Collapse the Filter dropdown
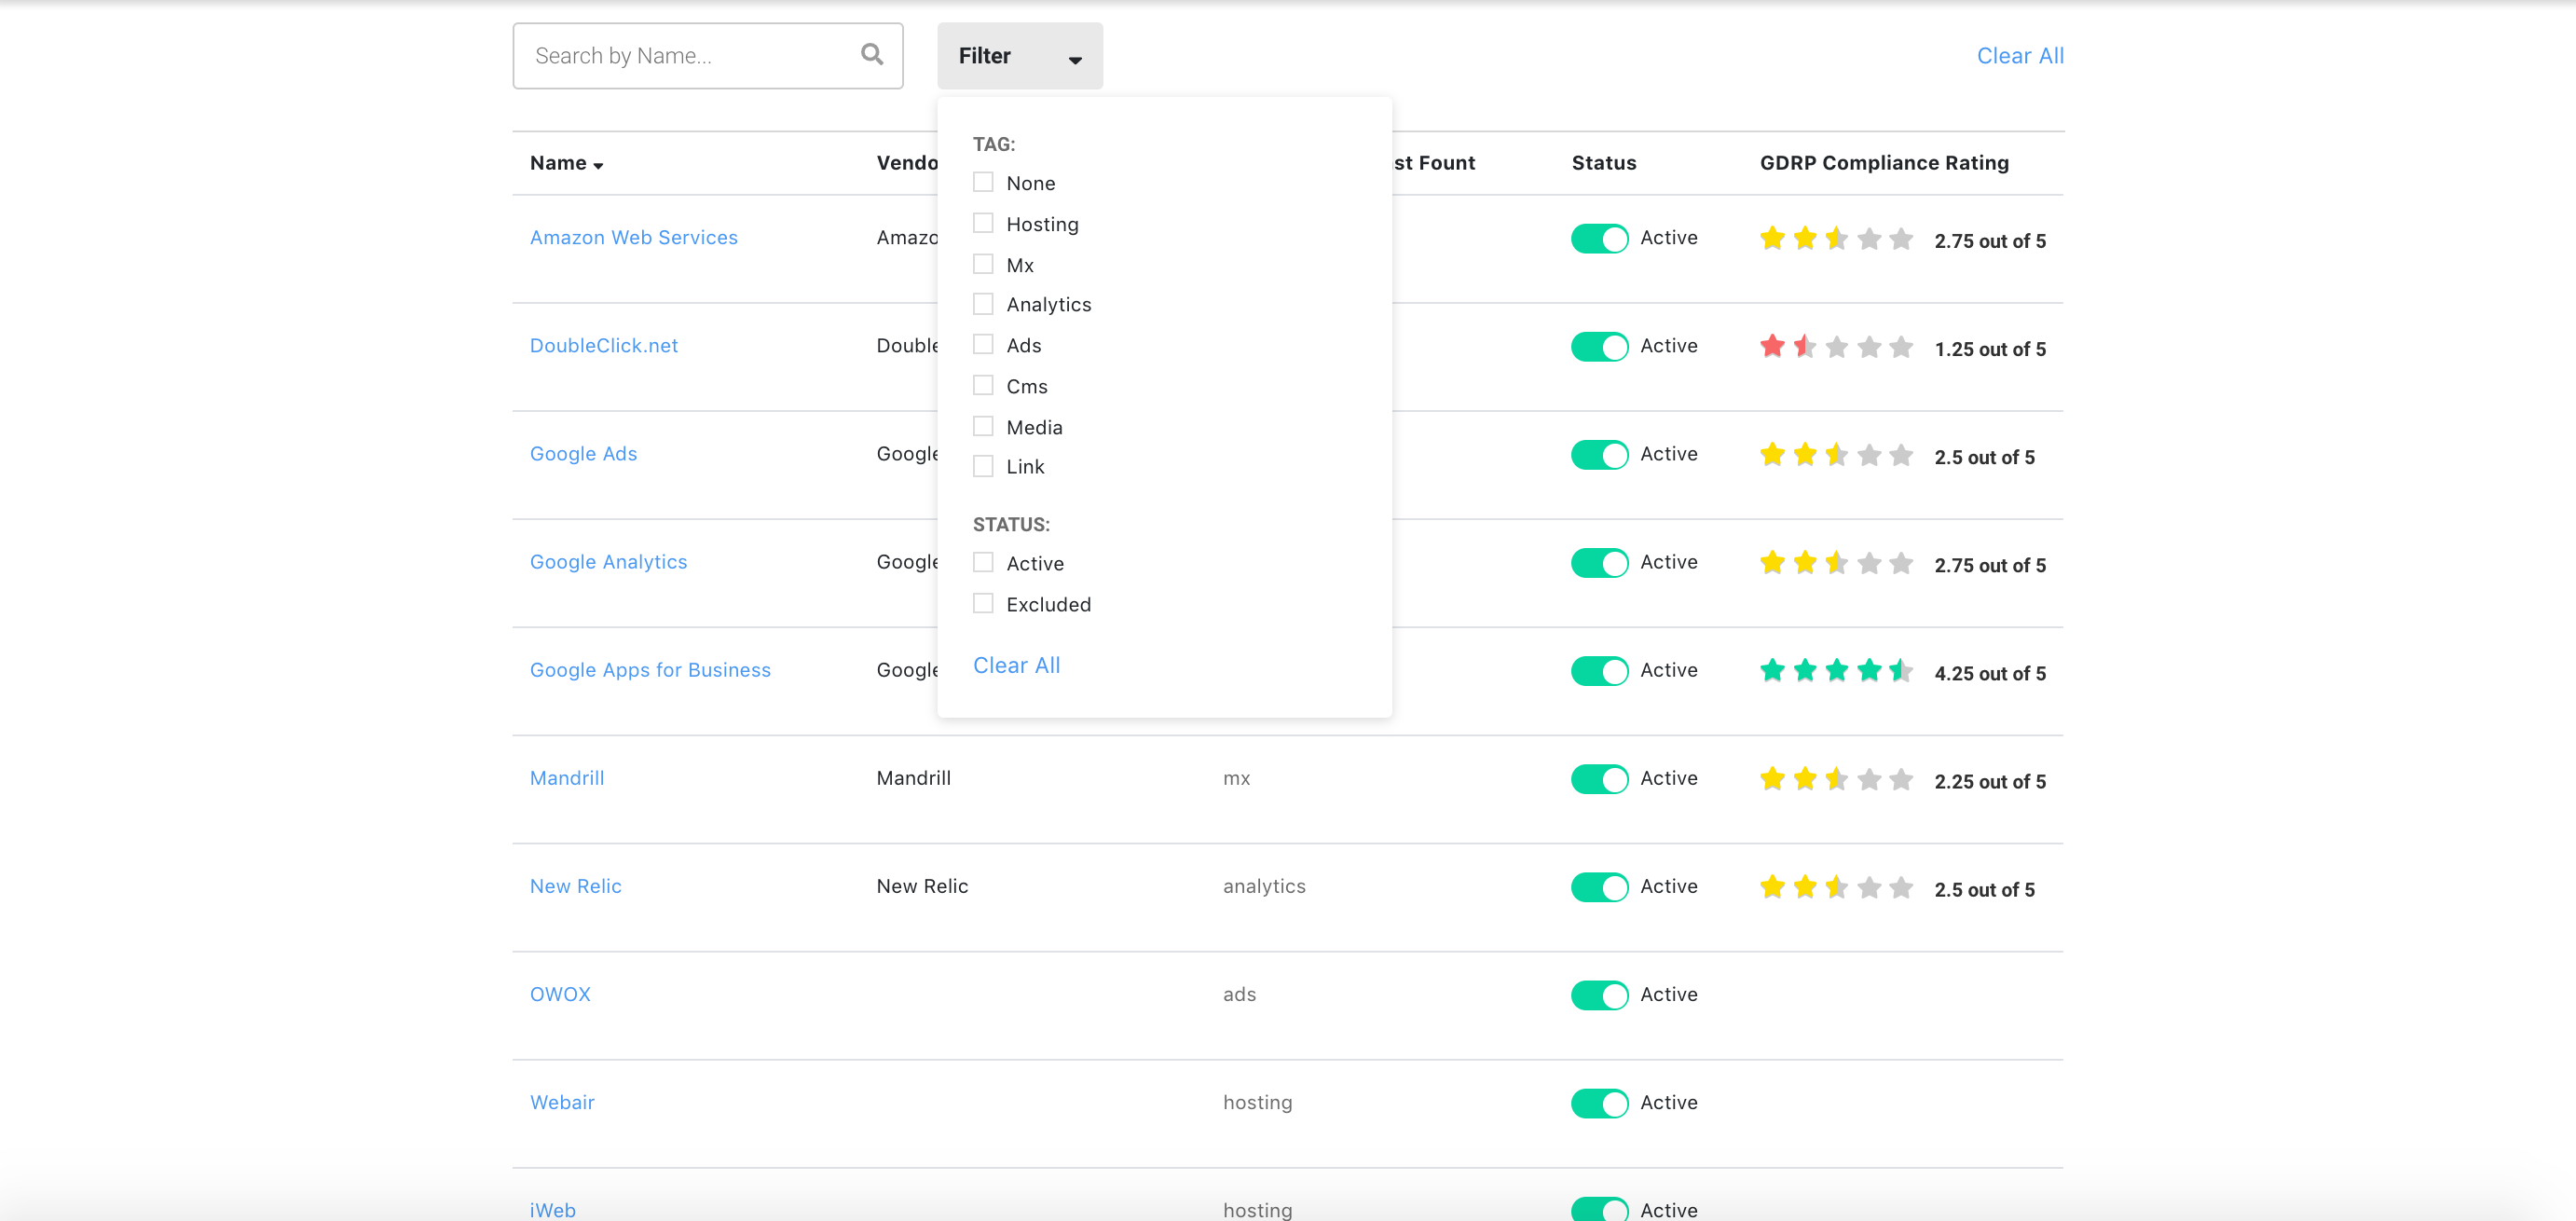This screenshot has width=2576, height=1221. [1019, 56]
